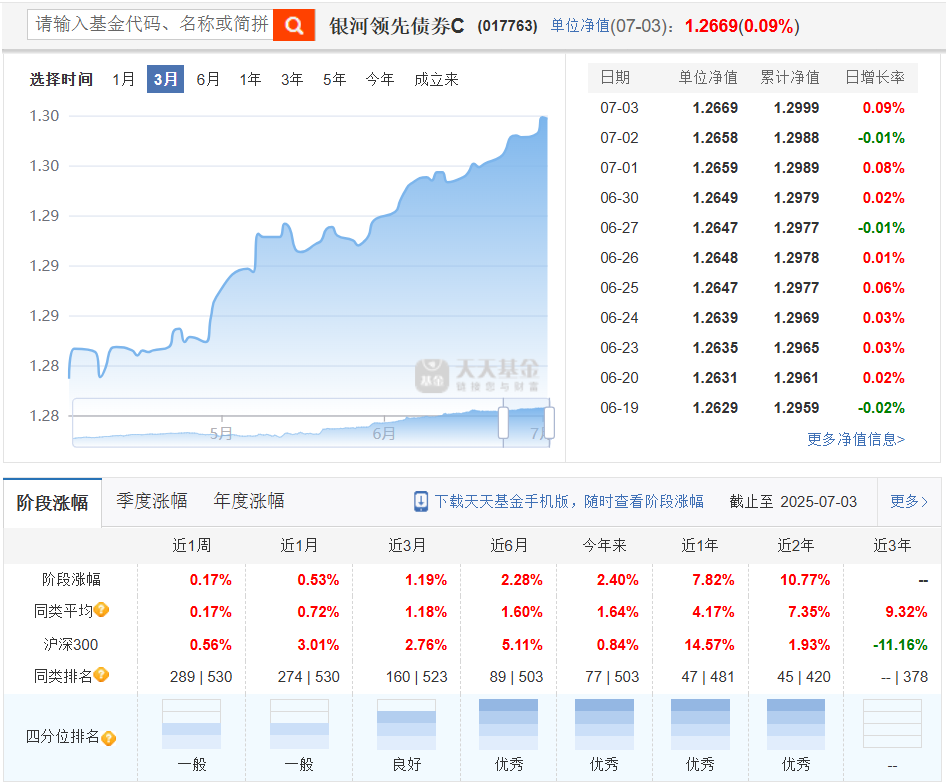
Task: Click the 06-30 date row
Action: pyautogui.click(x=752, y=198)
